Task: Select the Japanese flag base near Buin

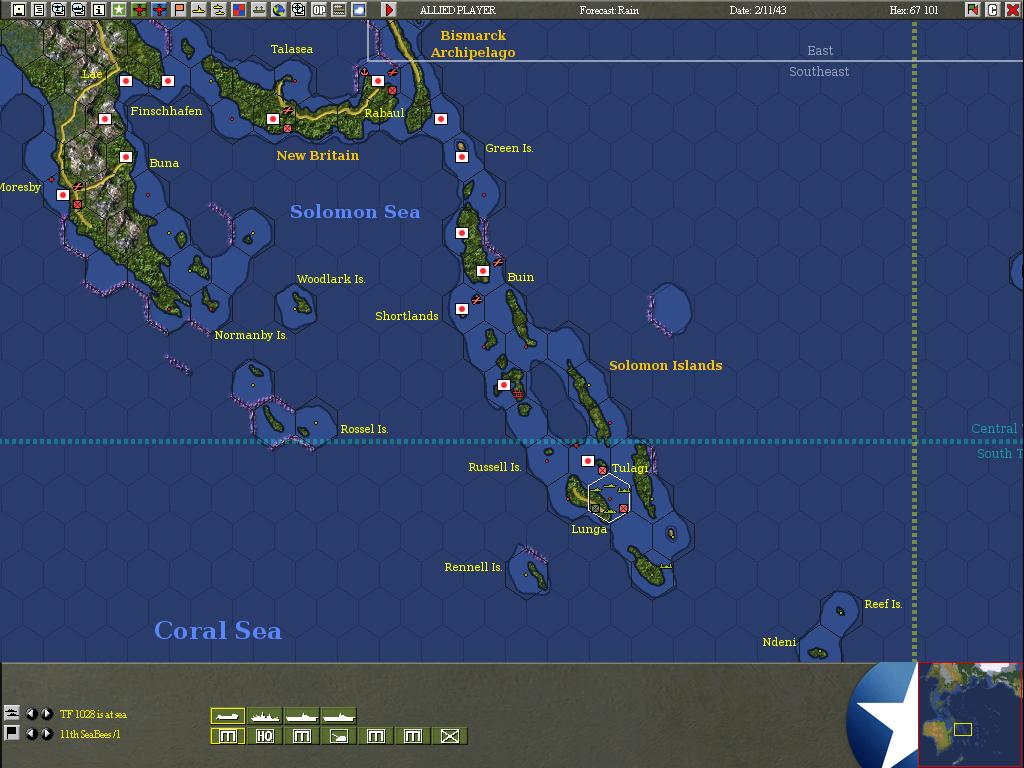Action: 483,271
